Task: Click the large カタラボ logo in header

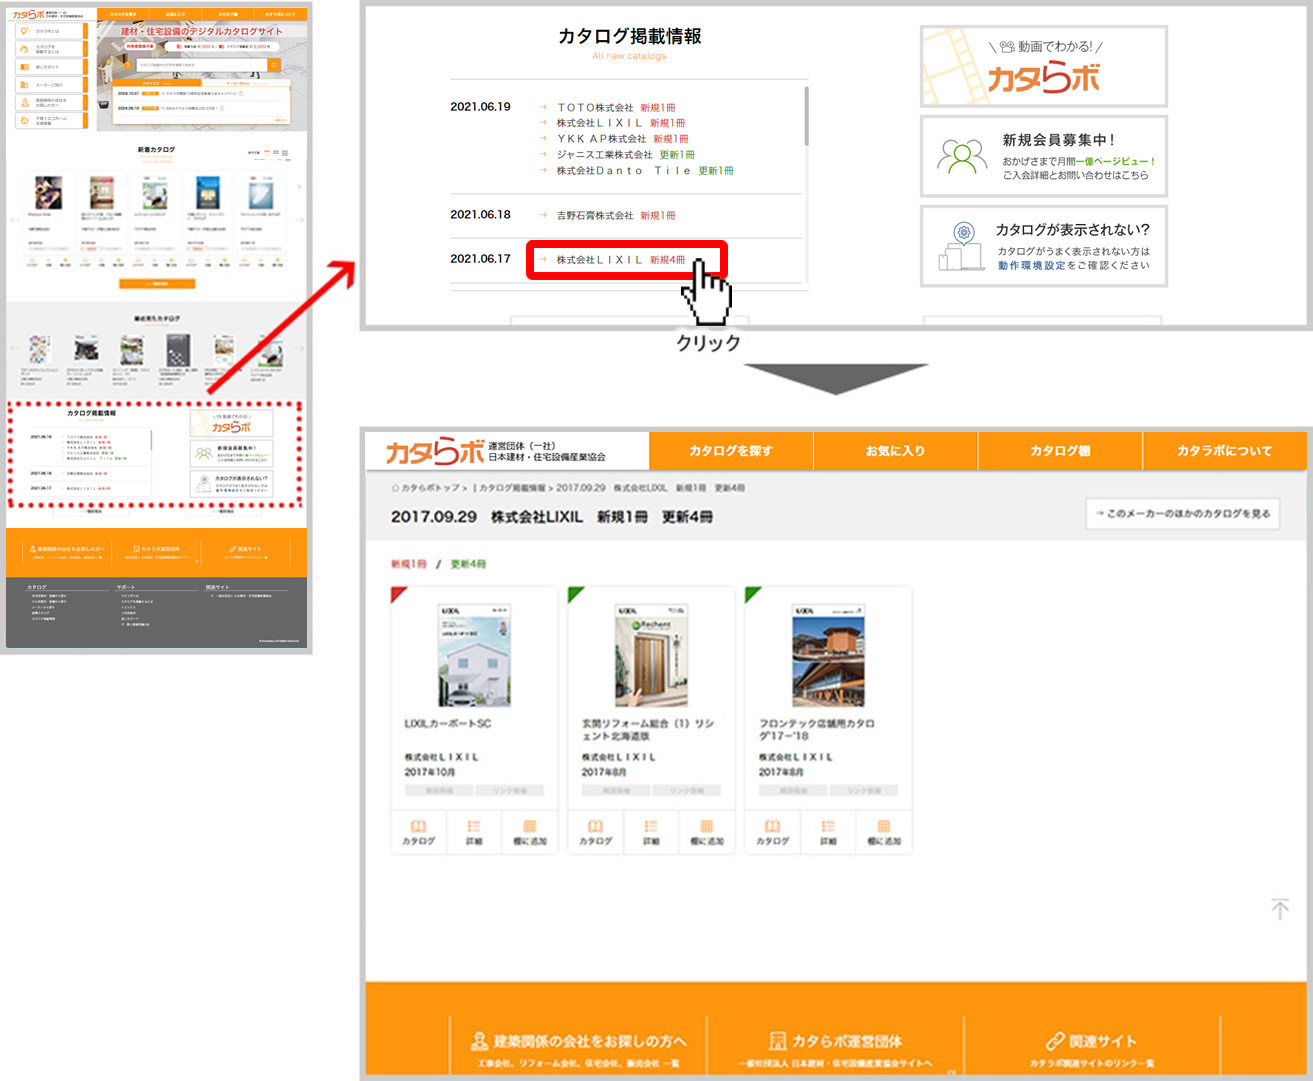Action: click(435, 452)
